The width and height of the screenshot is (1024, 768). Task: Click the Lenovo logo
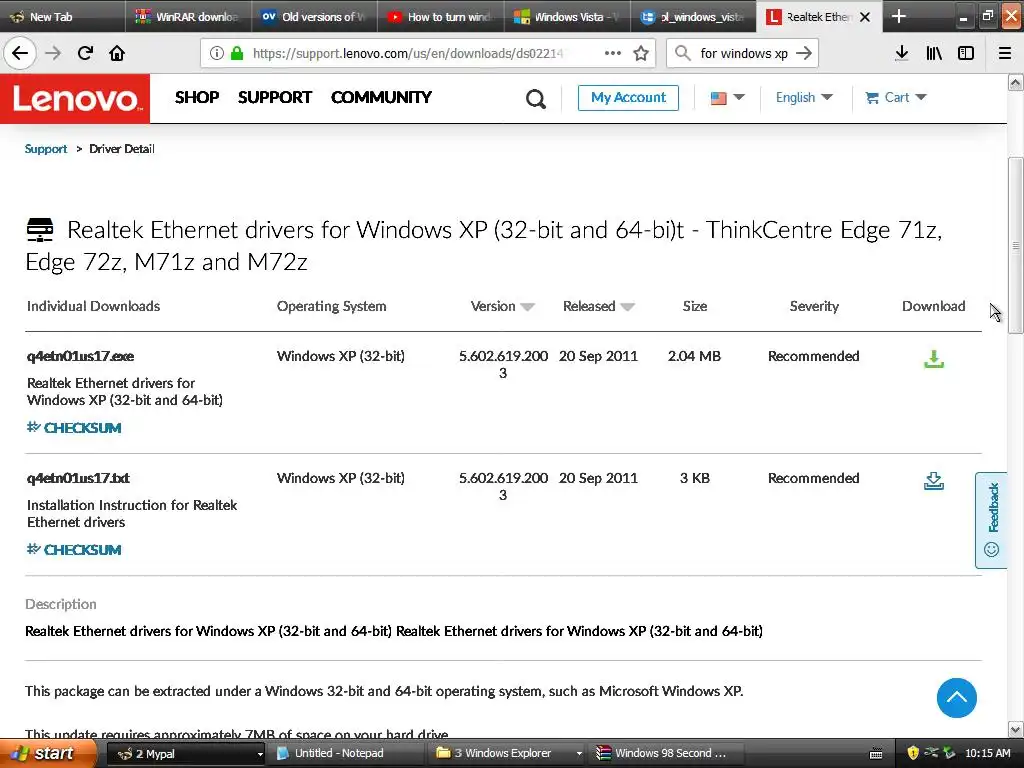[x=75, y=99]
